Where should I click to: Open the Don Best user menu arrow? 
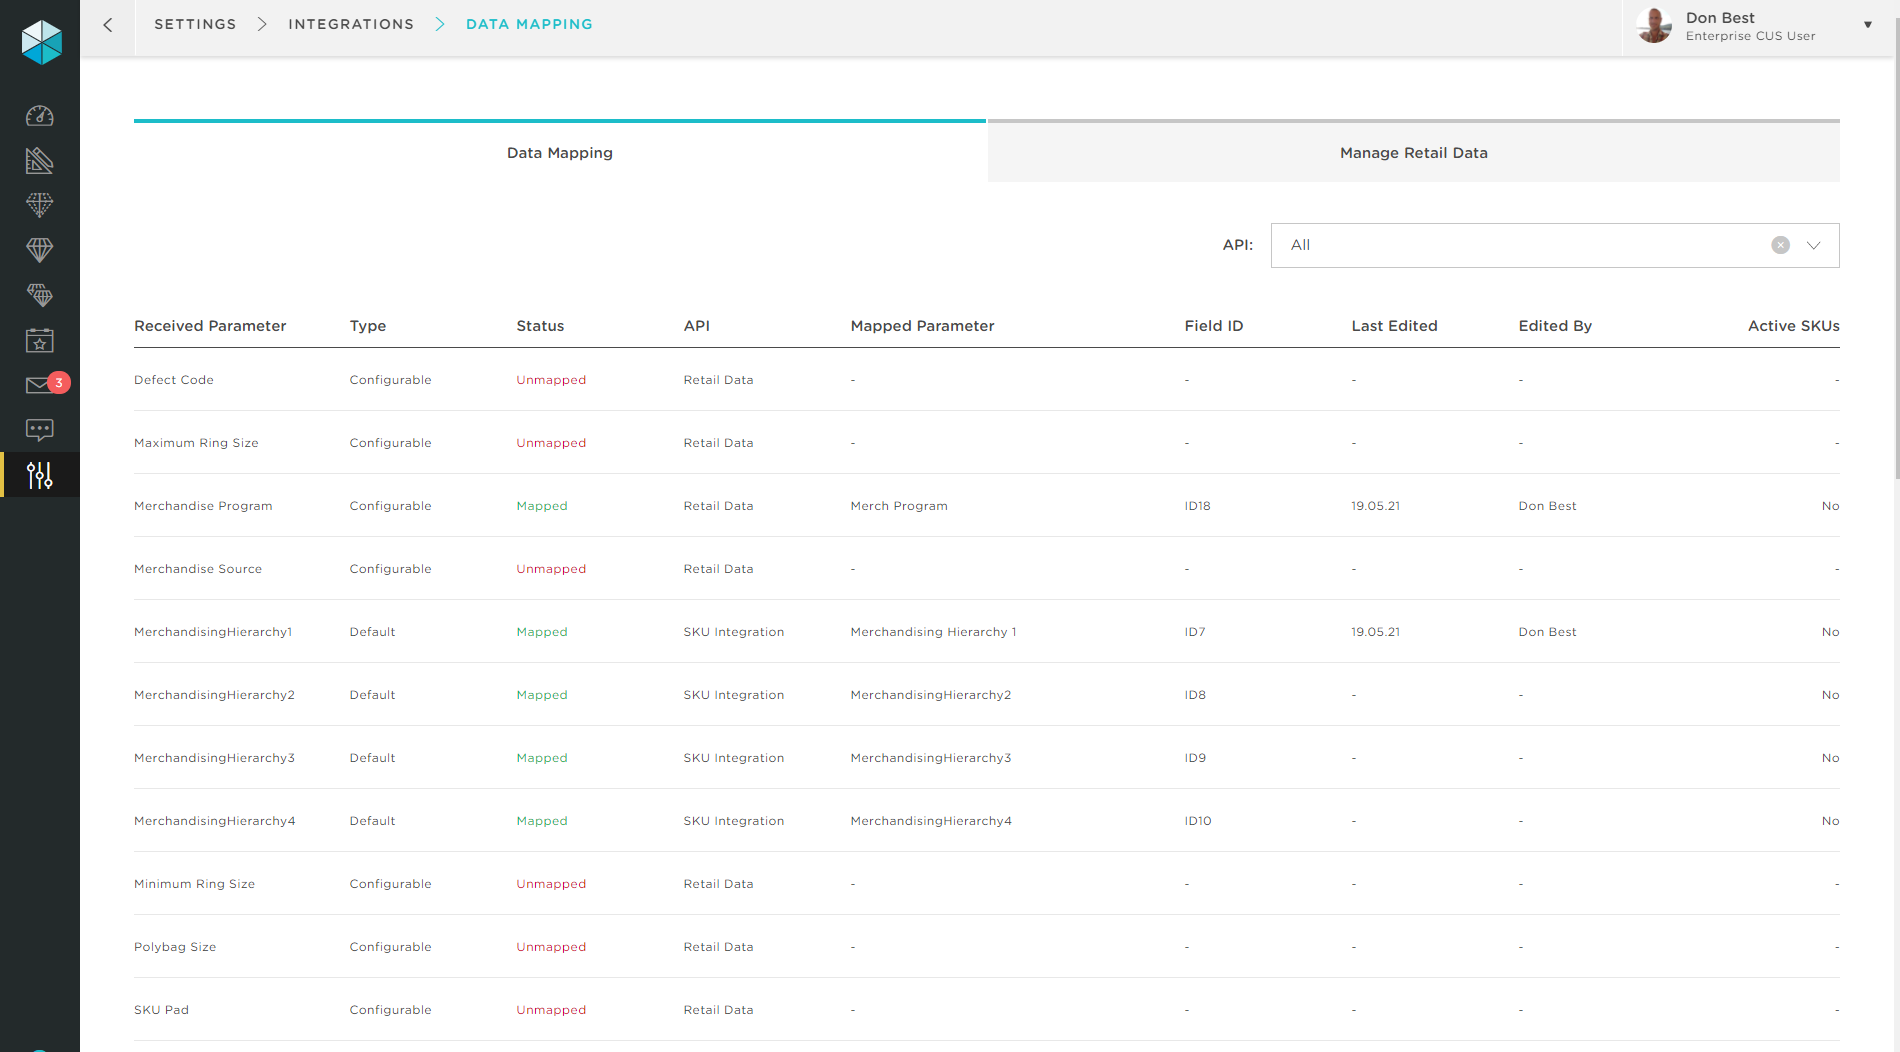(1867, 25)
